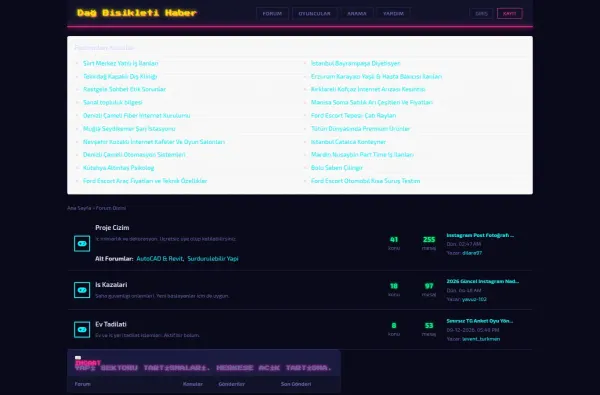The width and height of the screenshot is (600, 395).
Task: Click the Ev Tadilati forum gamepad icon
Action: (x=82, y=330)
